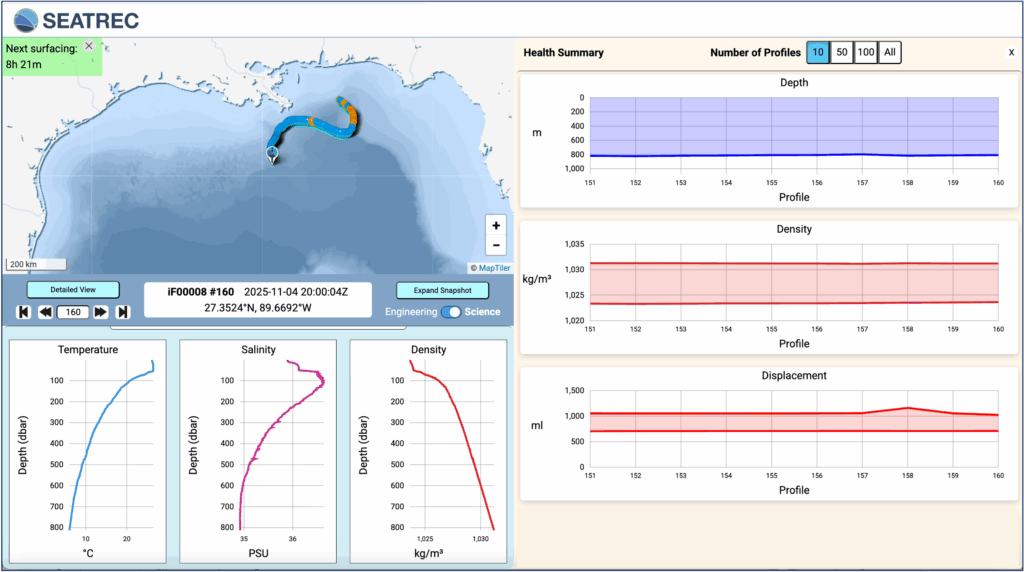This screenshot has width=1024, height=572.
Task: Click the Expand Snapshot button
Action: coord(441,290)
